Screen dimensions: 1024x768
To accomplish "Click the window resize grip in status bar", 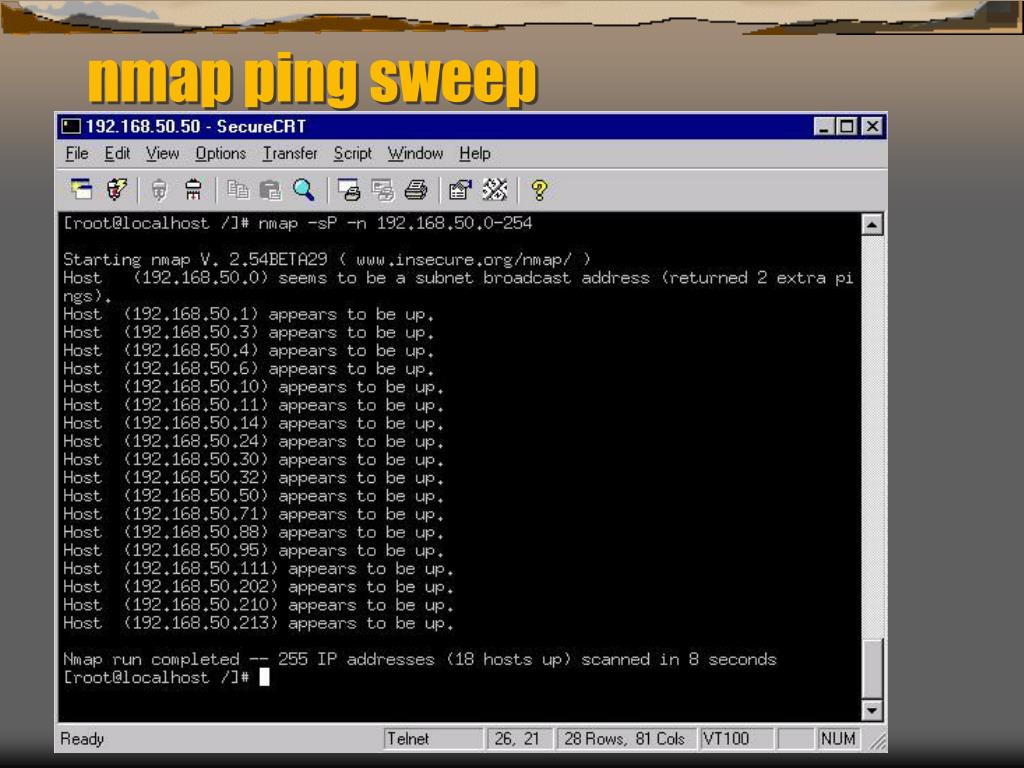I will (877, 740).
